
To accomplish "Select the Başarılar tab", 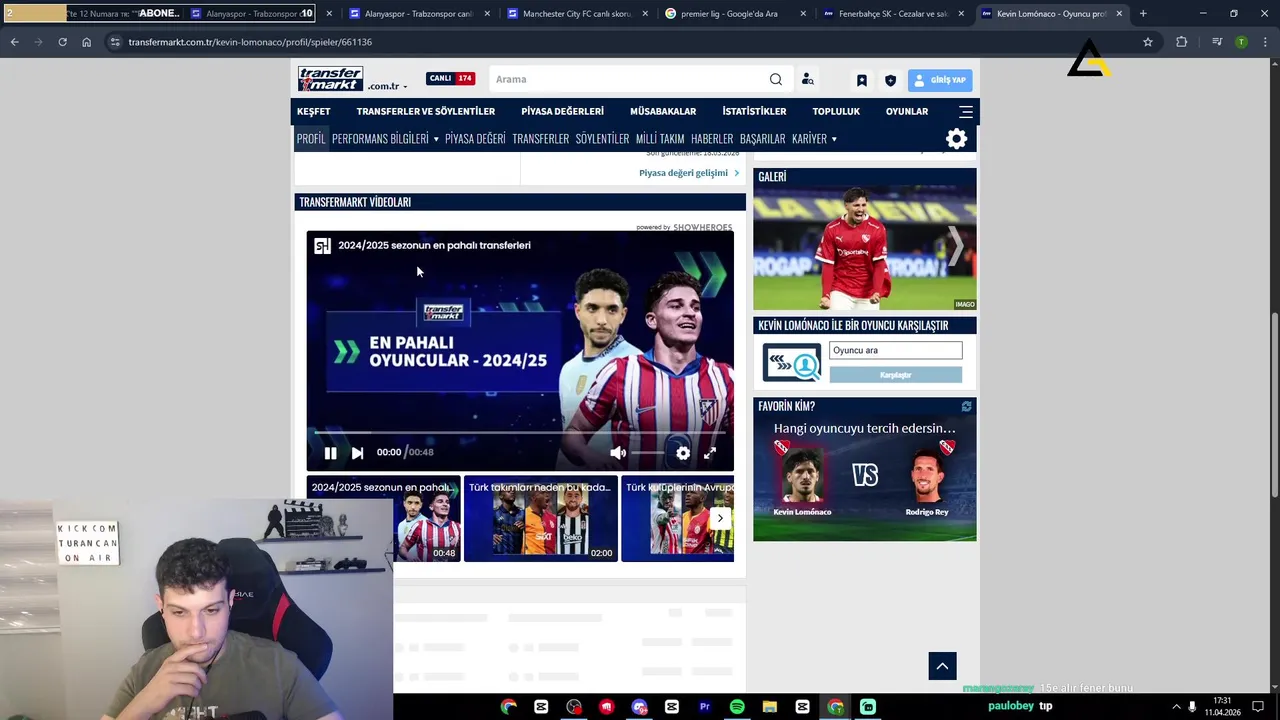I will coord(762,139).
